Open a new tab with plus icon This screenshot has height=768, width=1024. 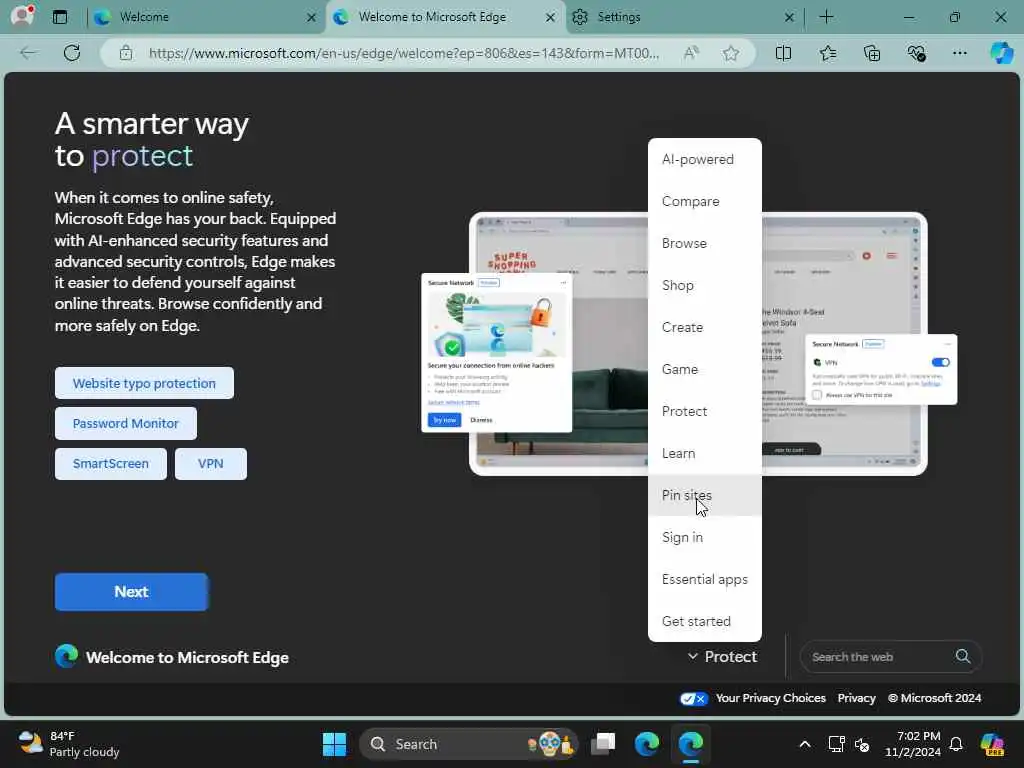tap(826, 17)
